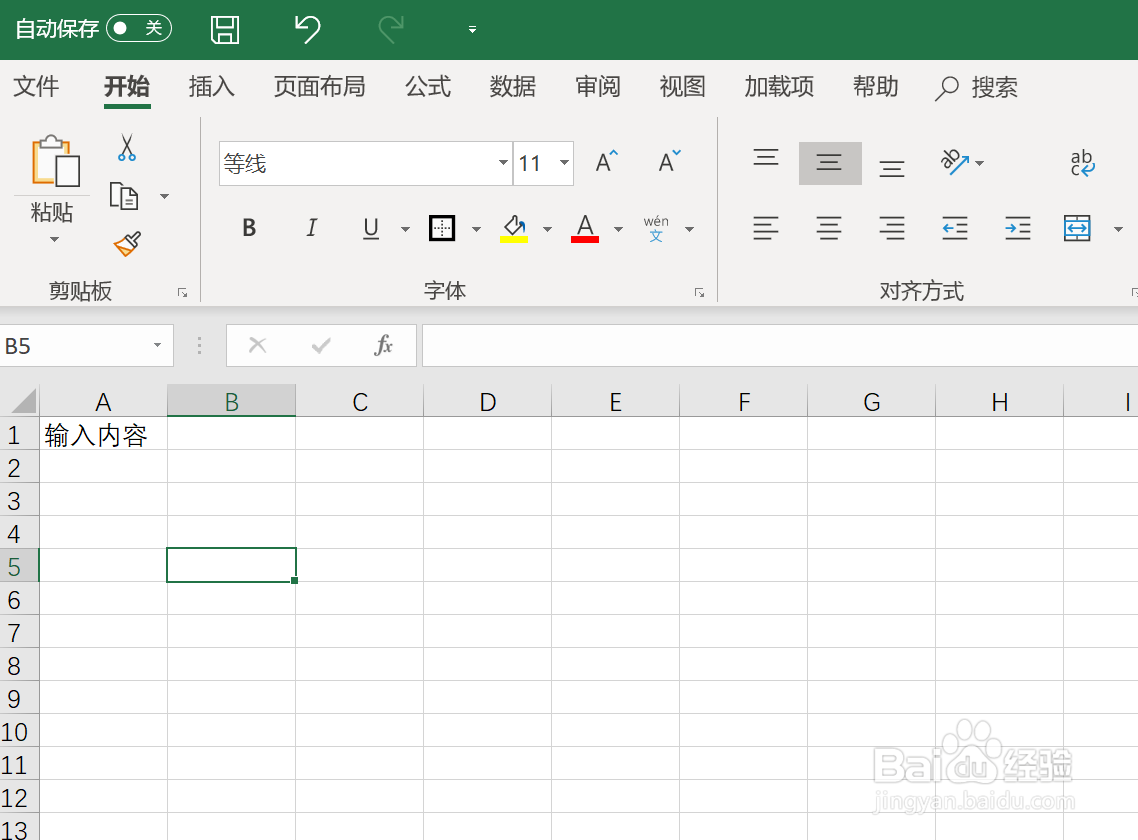Open the font size 11 dropdown
The height and width of the screenshot is (840, 1138).
pos(564,163)
